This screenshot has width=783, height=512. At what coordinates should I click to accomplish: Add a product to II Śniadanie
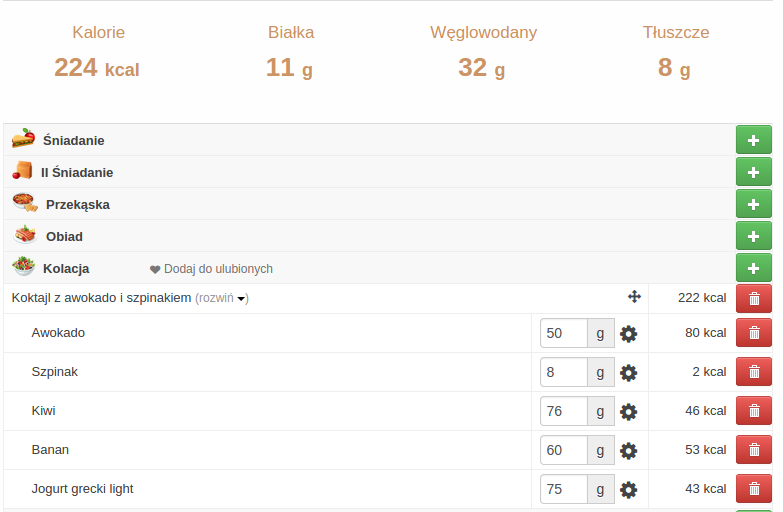pos(754,172)
